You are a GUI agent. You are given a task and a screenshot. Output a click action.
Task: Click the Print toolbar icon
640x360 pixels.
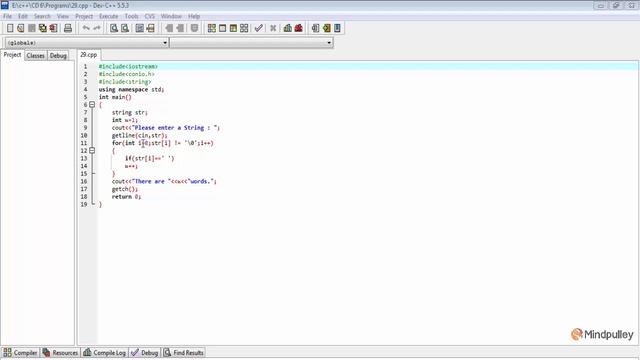(x=68, y=28)
